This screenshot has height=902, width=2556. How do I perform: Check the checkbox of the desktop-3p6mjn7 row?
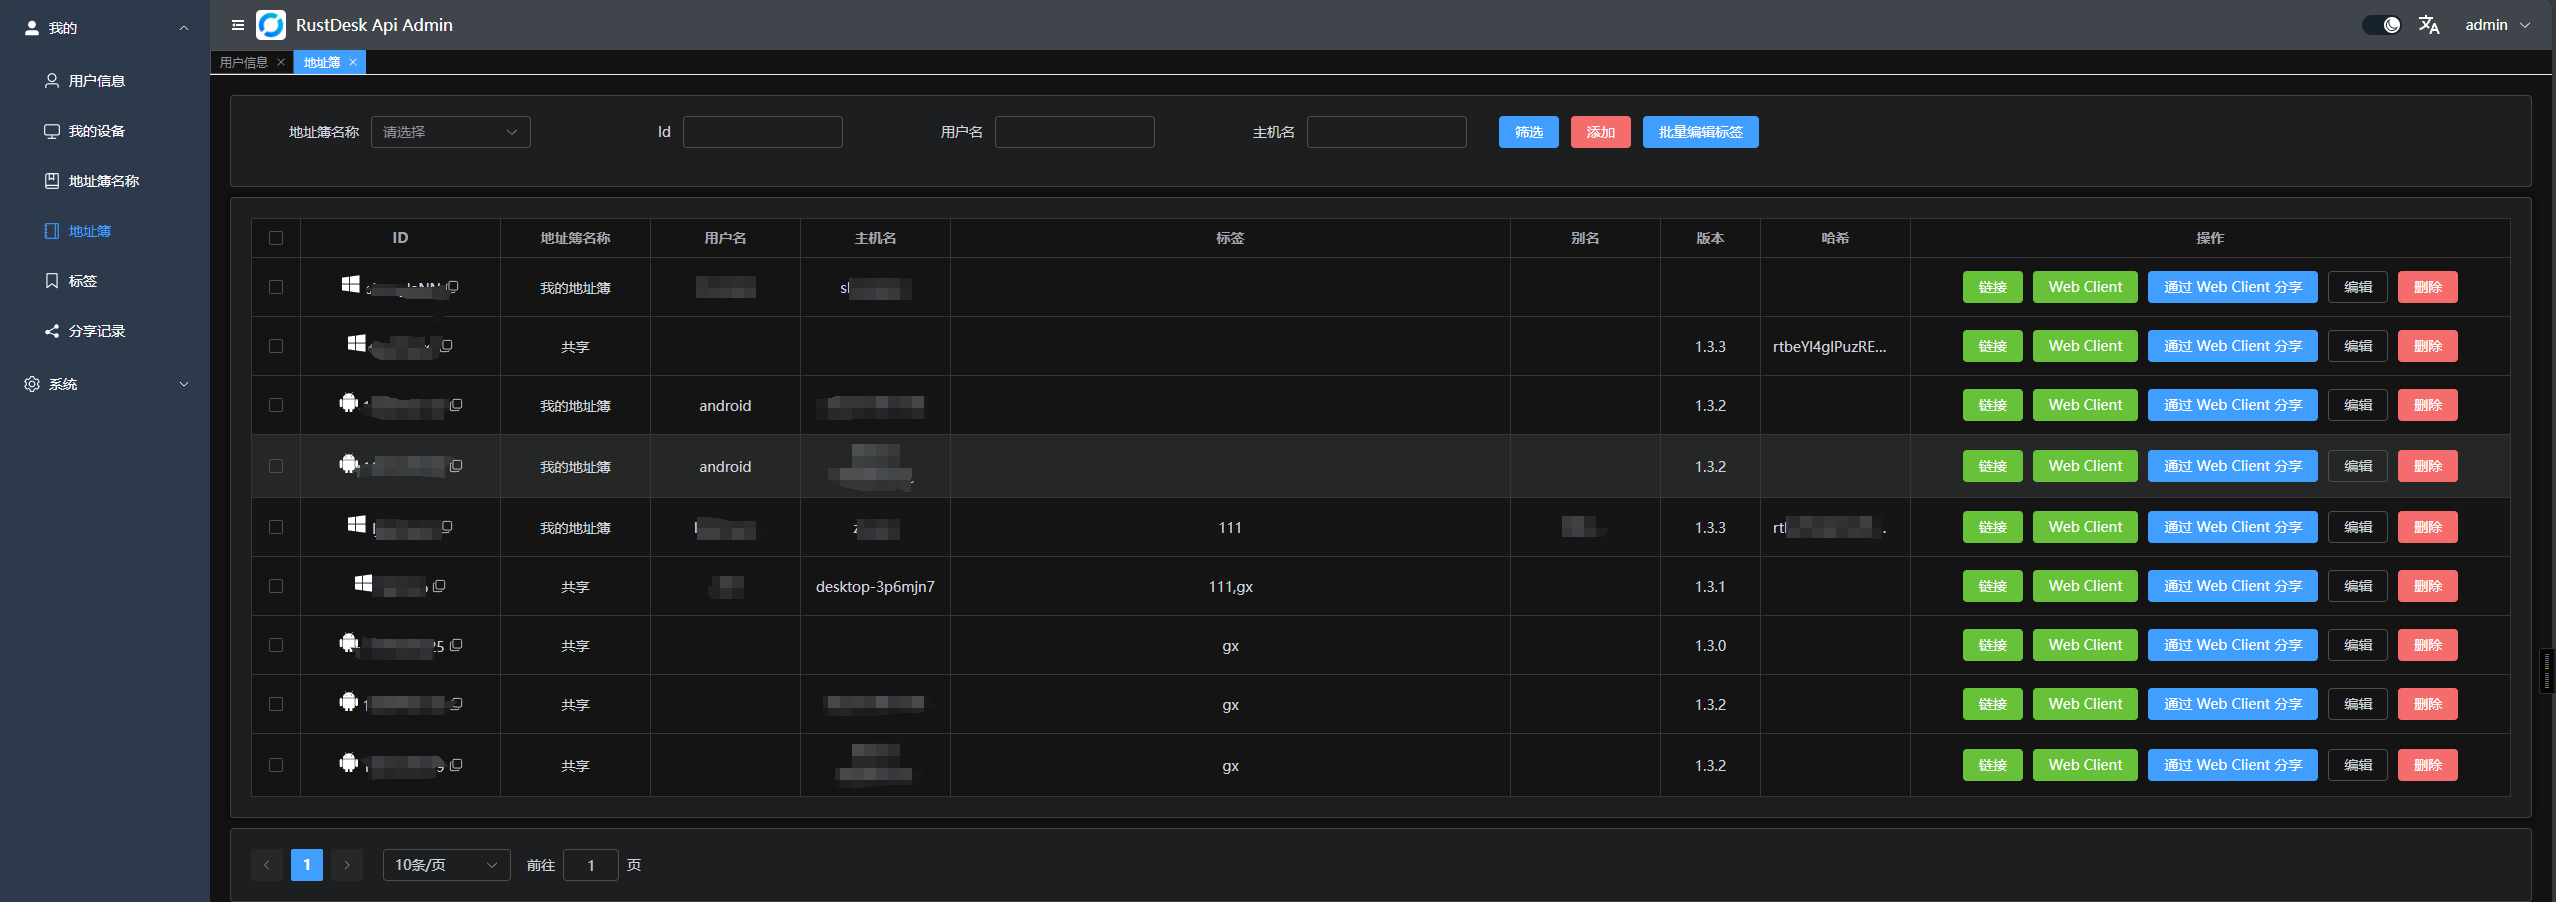point(276,586)
